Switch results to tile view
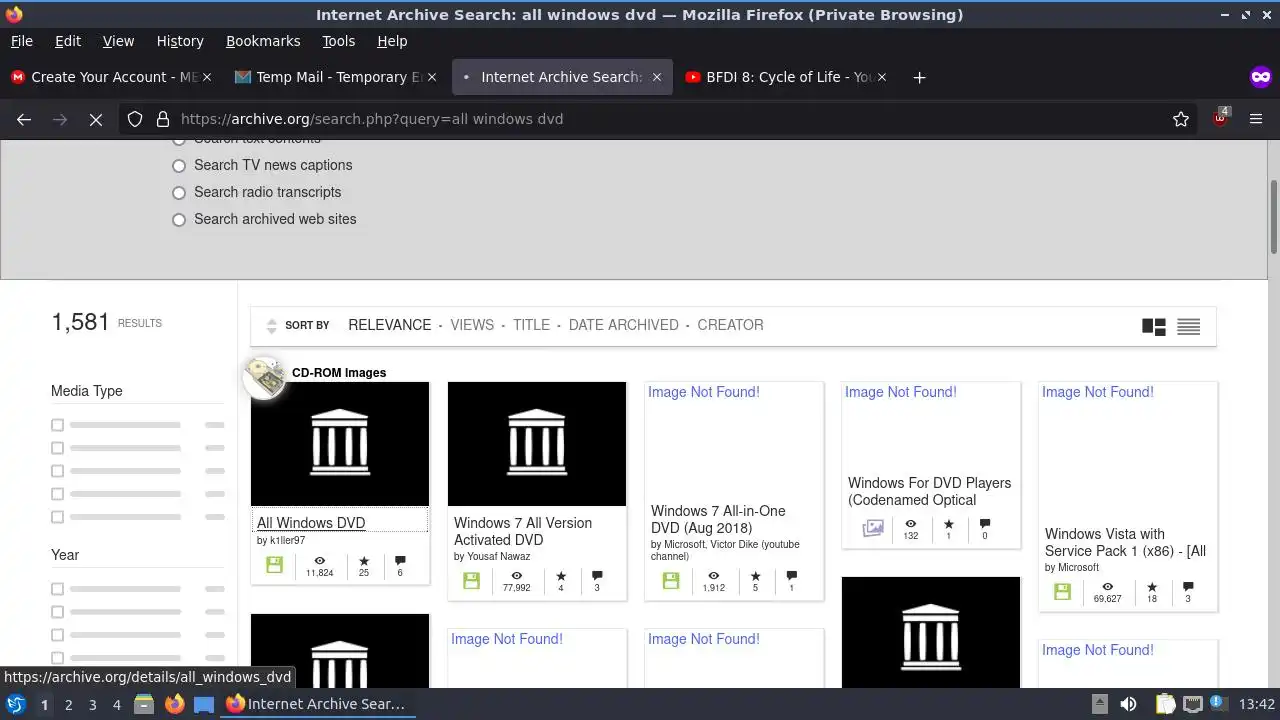This screenshot has height=720, width=1280. (1153, 327)
